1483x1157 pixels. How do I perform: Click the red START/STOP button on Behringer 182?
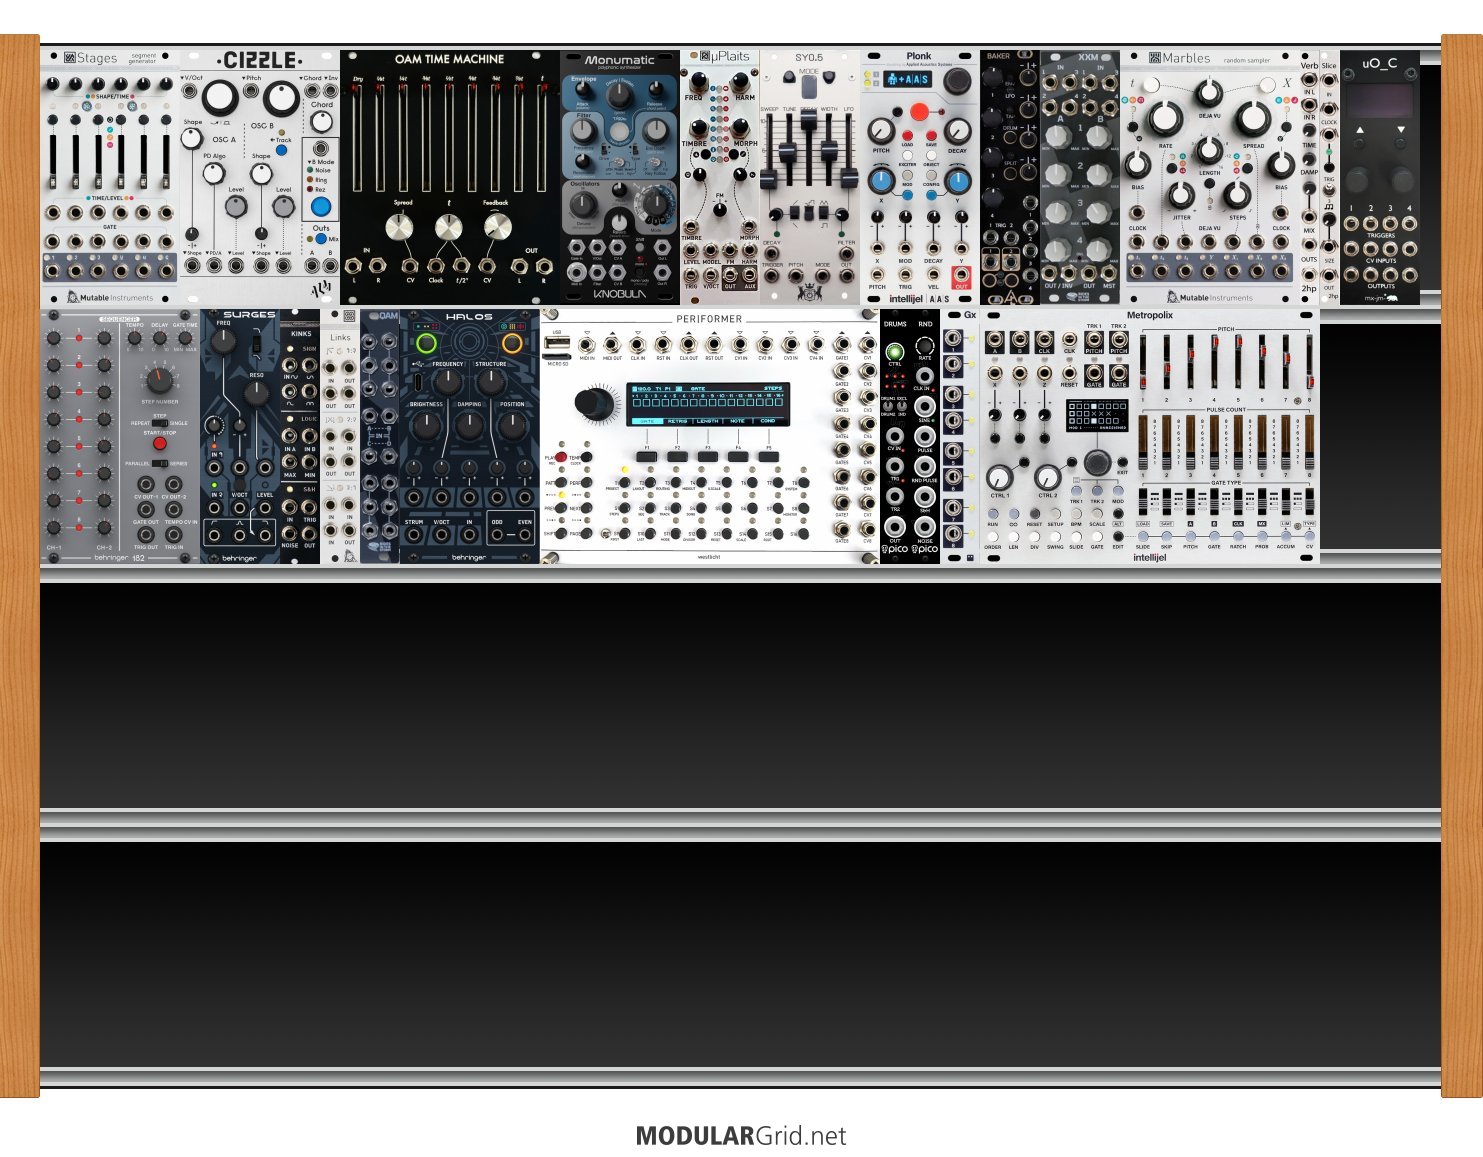pos(159,443)
